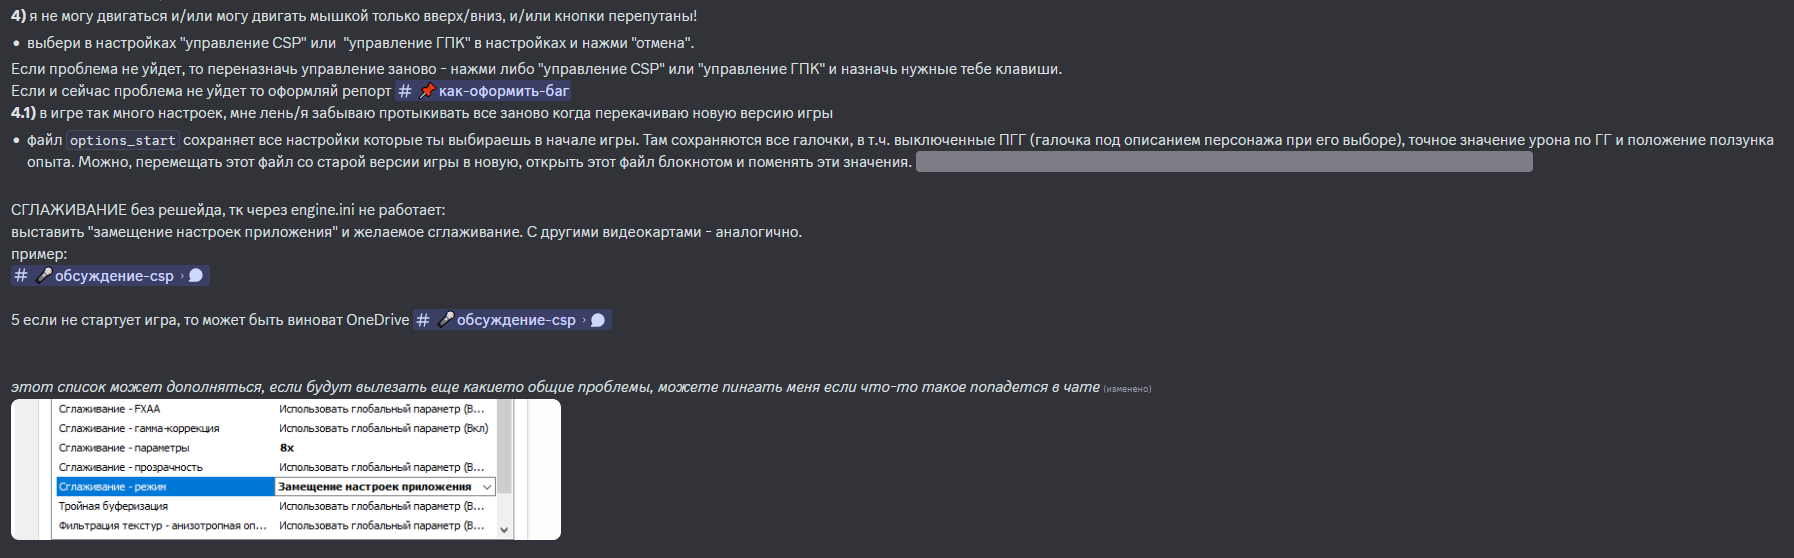Open the как-оформить-баг channel link

[484, 91]
